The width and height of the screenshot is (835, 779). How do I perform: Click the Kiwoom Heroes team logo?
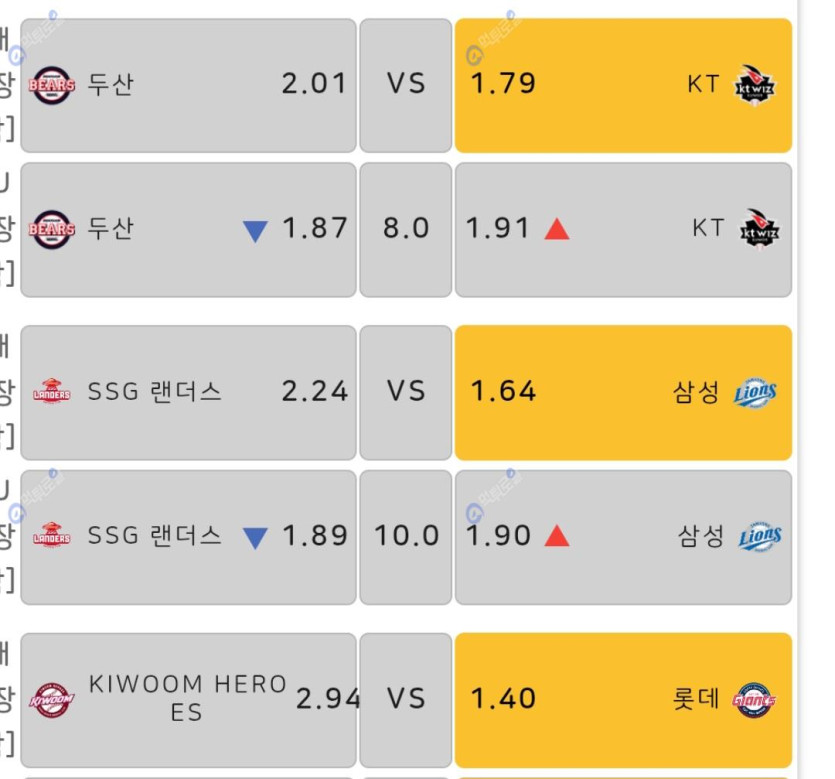click(x=52, y=699)
